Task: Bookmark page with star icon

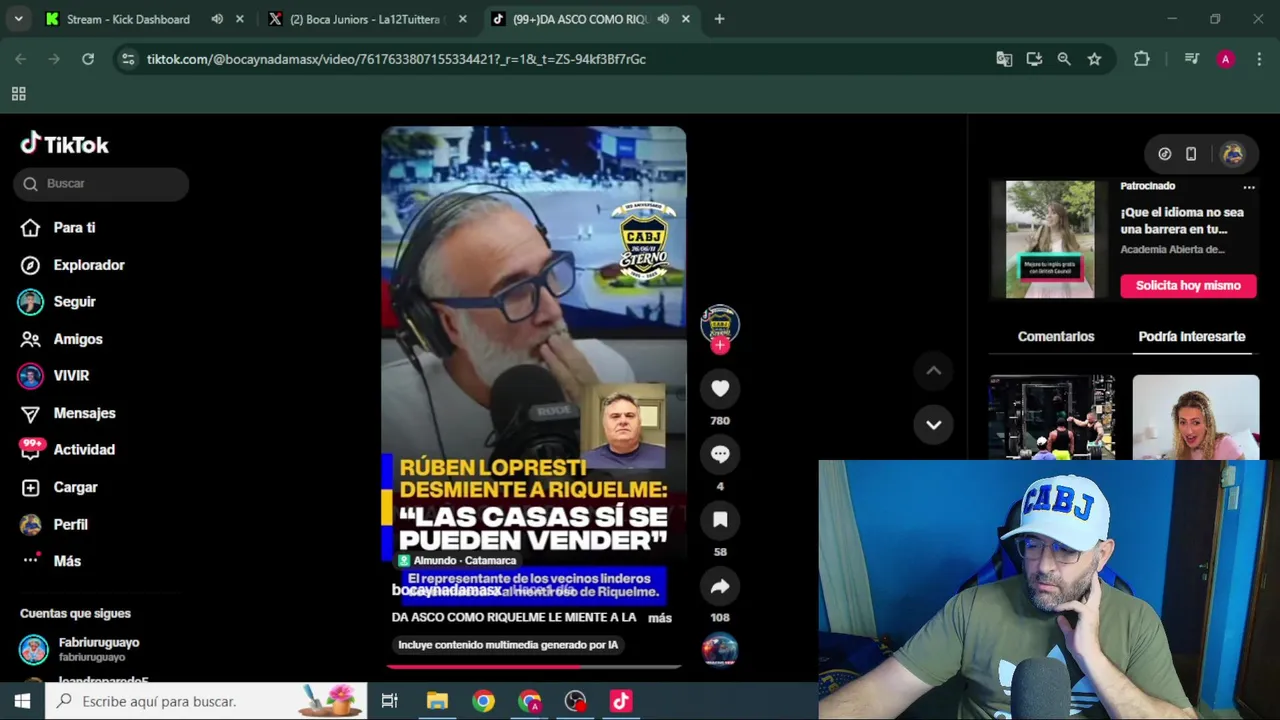Action: pos(1094,59)
